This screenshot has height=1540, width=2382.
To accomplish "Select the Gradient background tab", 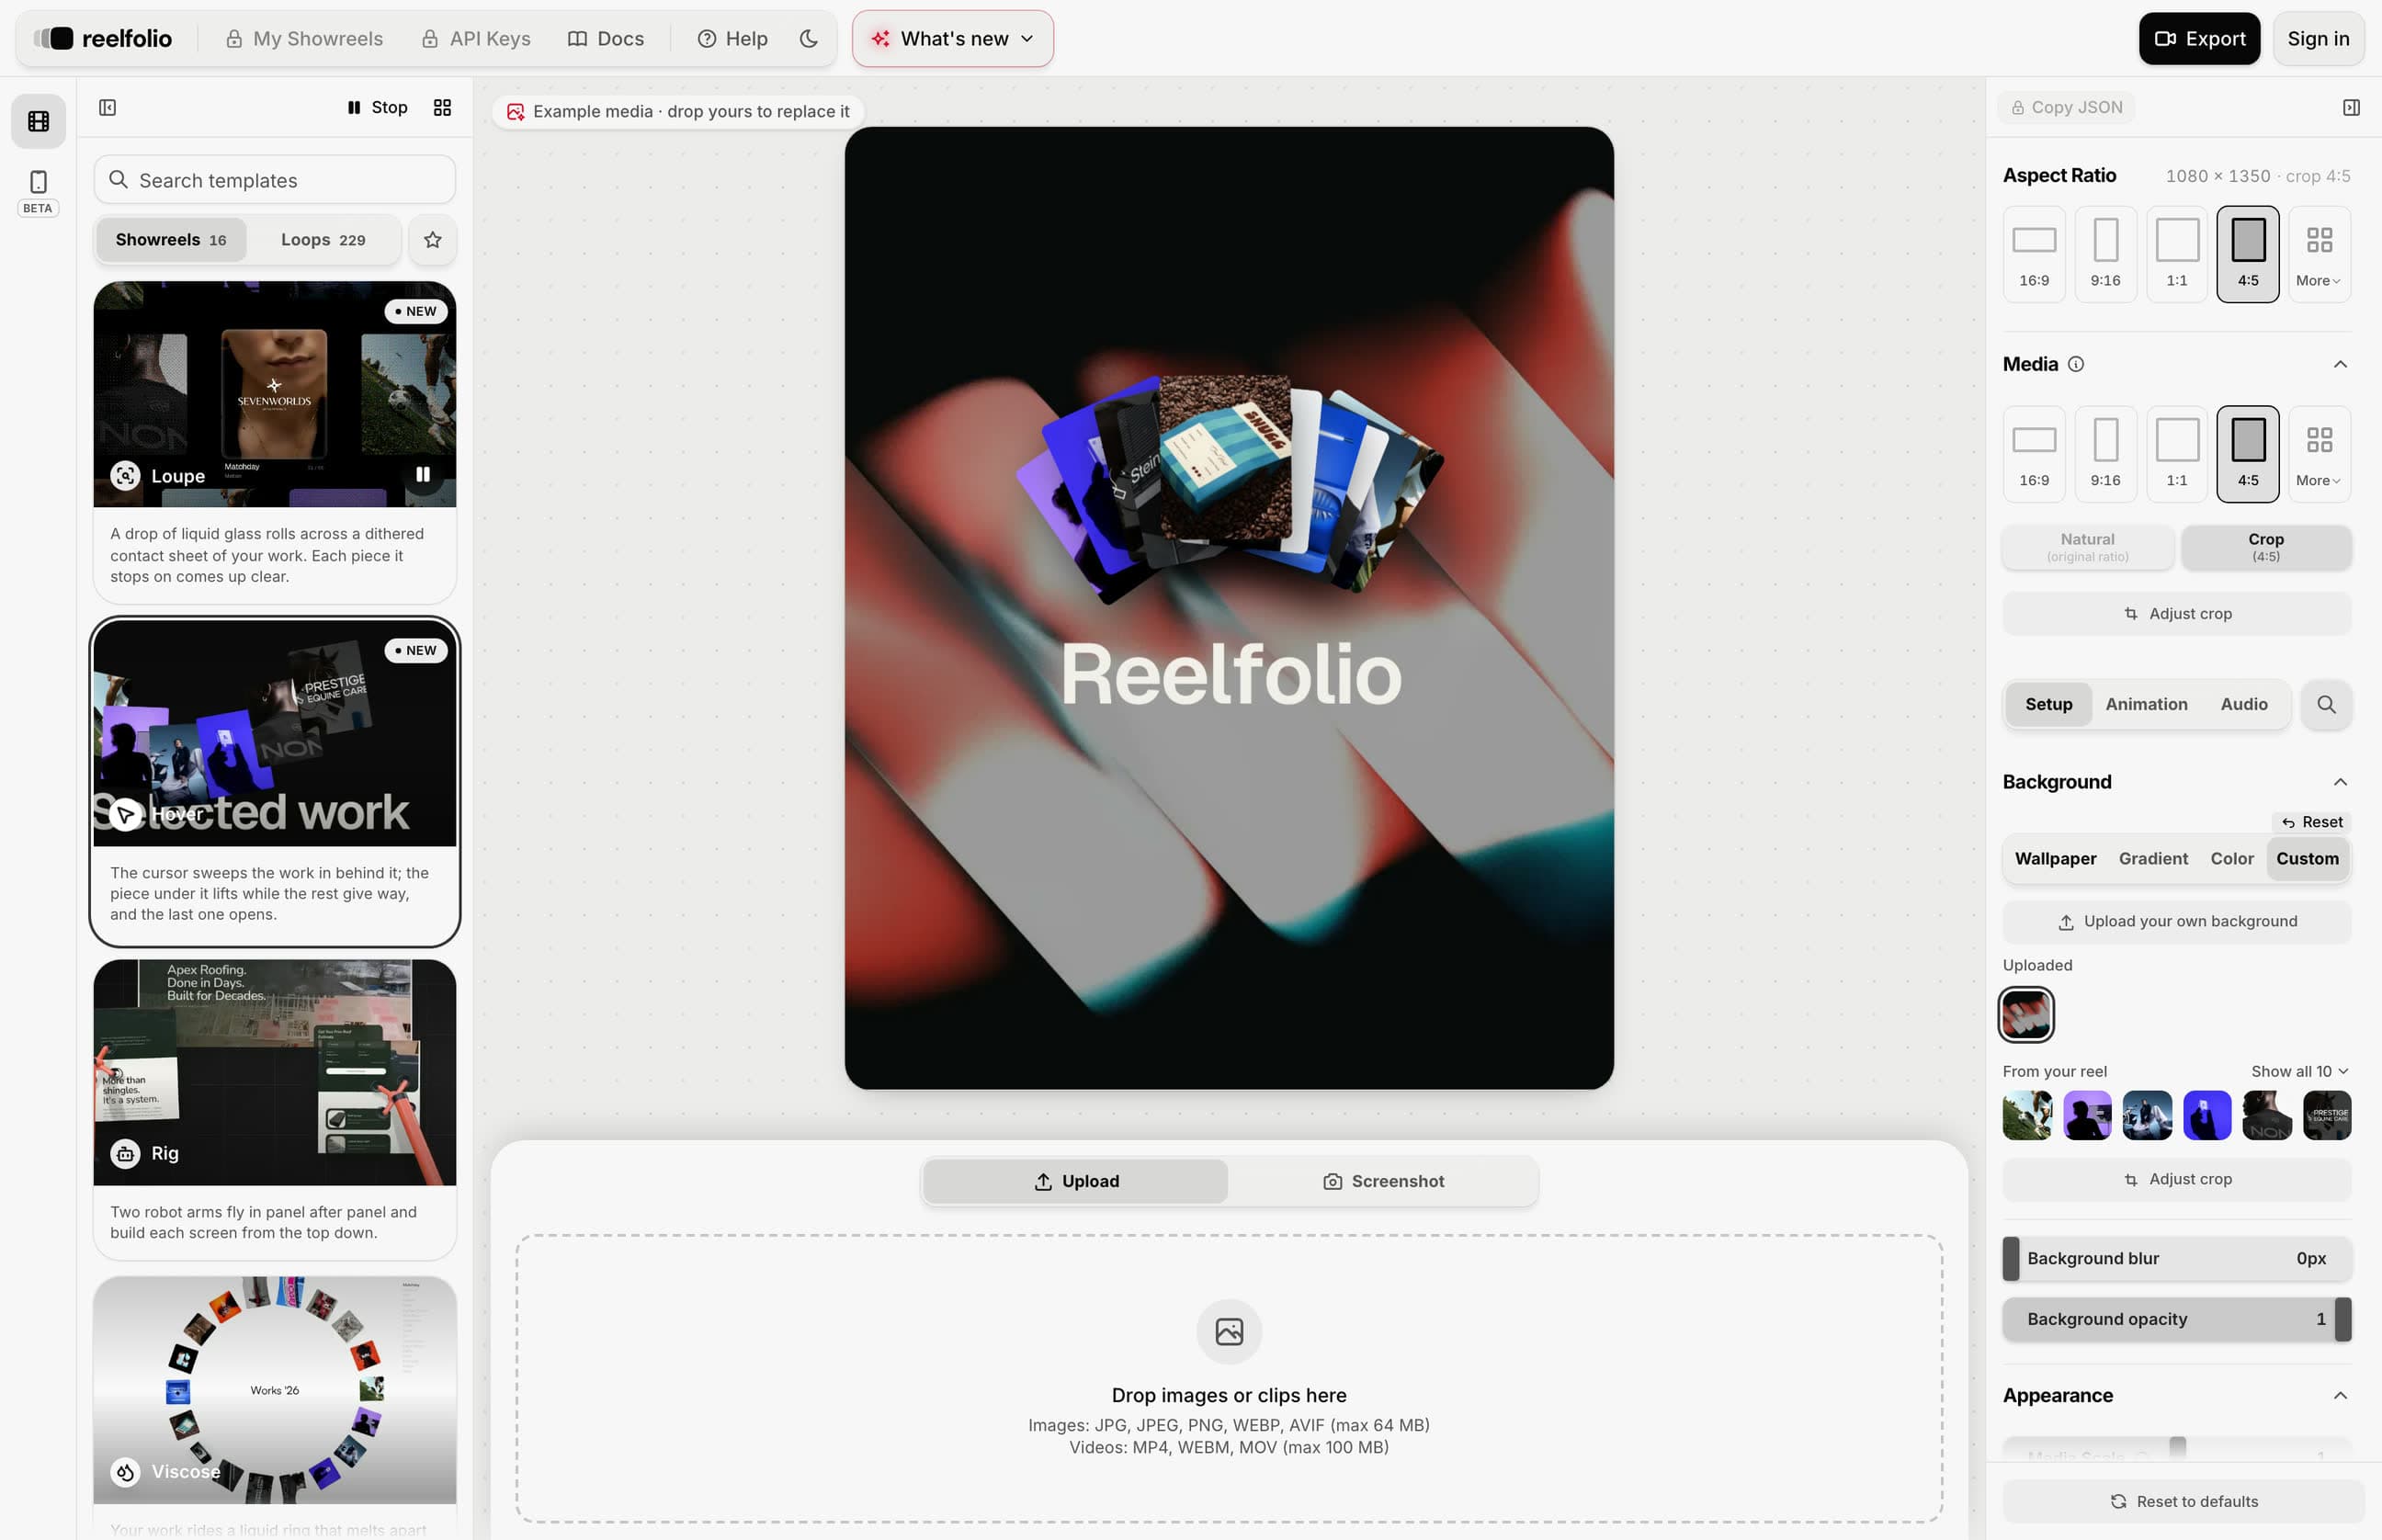I will coord(2153,858).
